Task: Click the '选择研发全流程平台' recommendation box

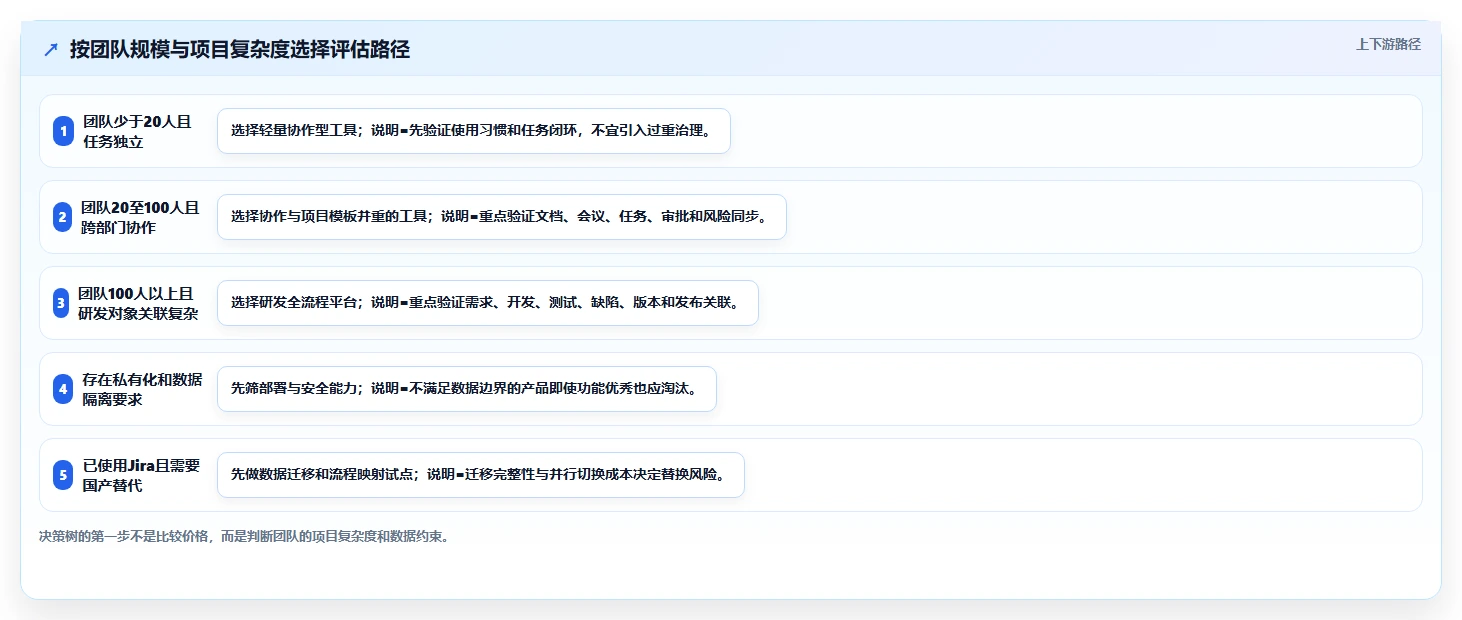Action: [x=488, y=303]
